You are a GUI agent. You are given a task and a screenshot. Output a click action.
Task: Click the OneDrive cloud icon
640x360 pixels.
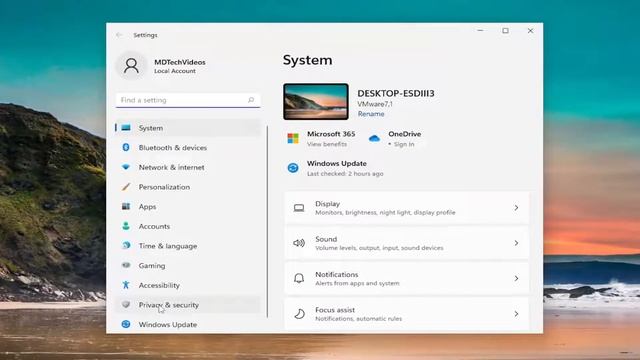(374, 139)
